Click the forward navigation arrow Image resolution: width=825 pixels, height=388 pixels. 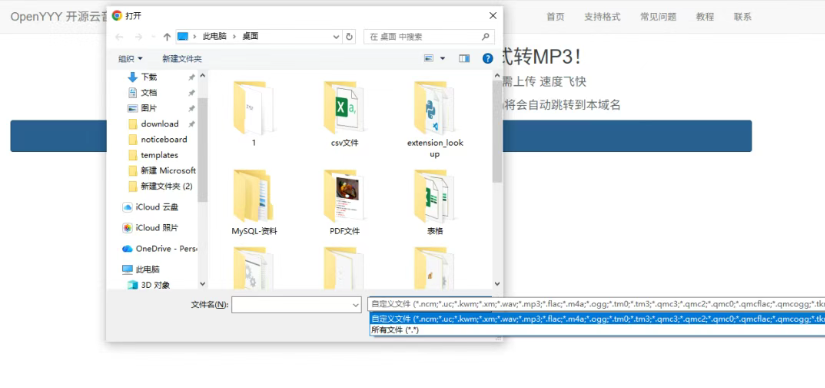tap(138, 37)
